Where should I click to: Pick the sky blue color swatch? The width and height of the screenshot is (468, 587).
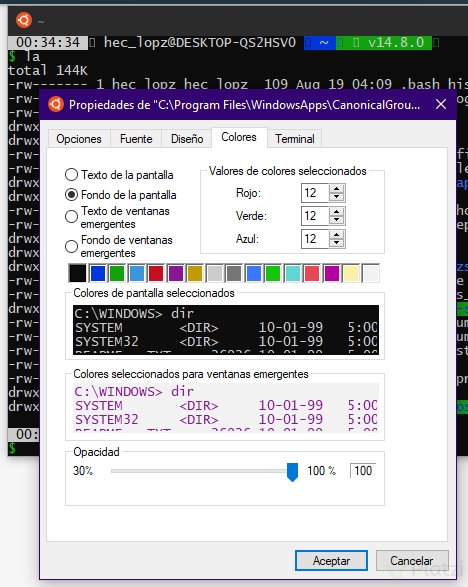coord(137,273)
